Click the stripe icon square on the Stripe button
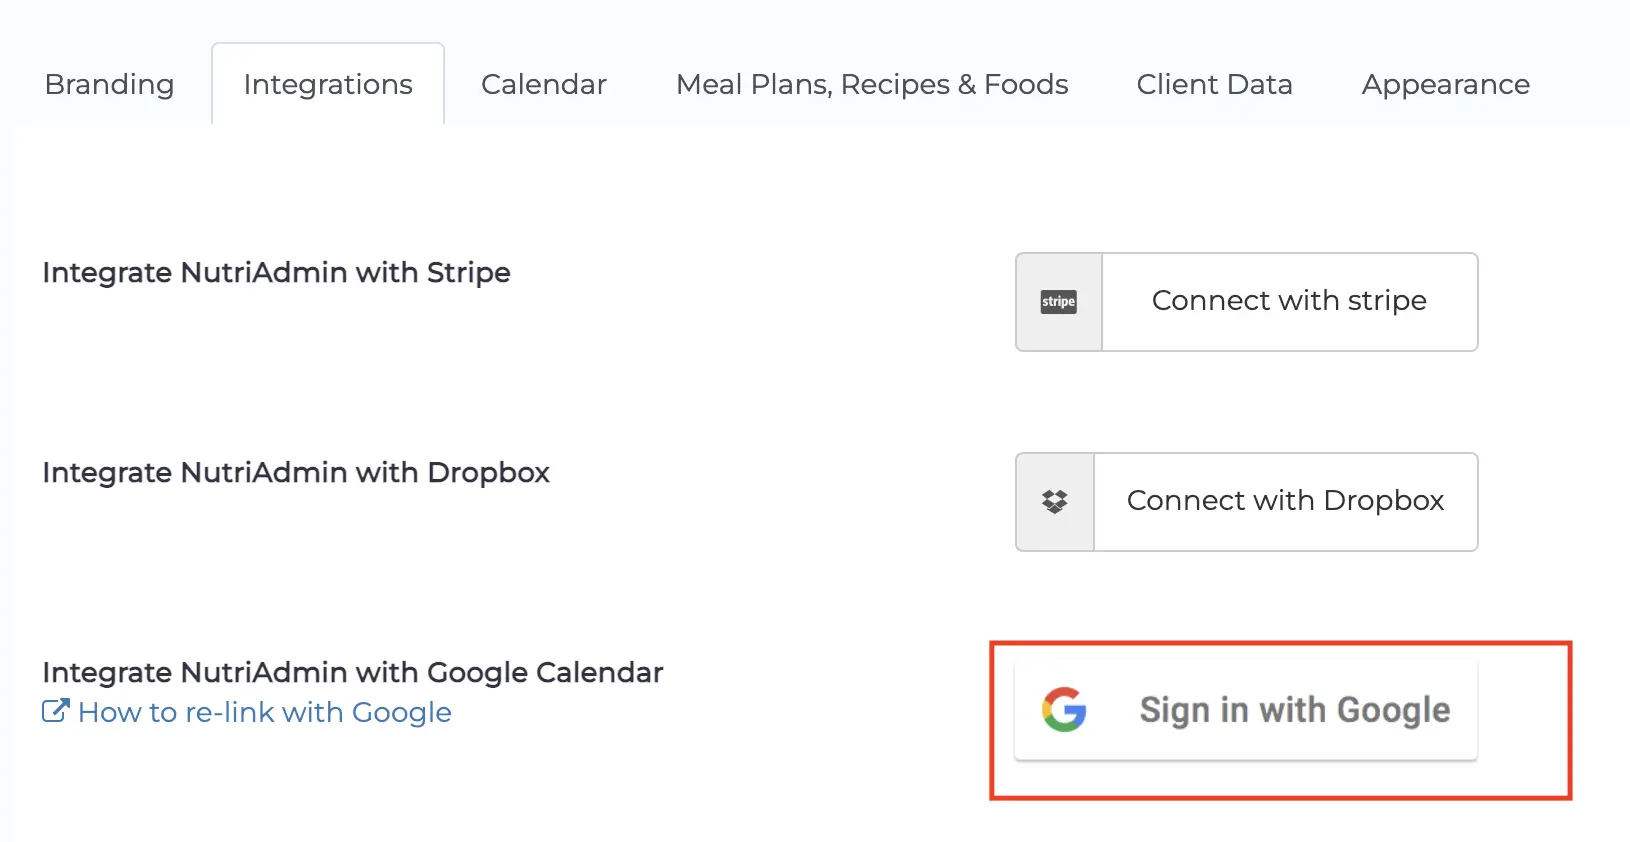 [x=1057, y=302]
